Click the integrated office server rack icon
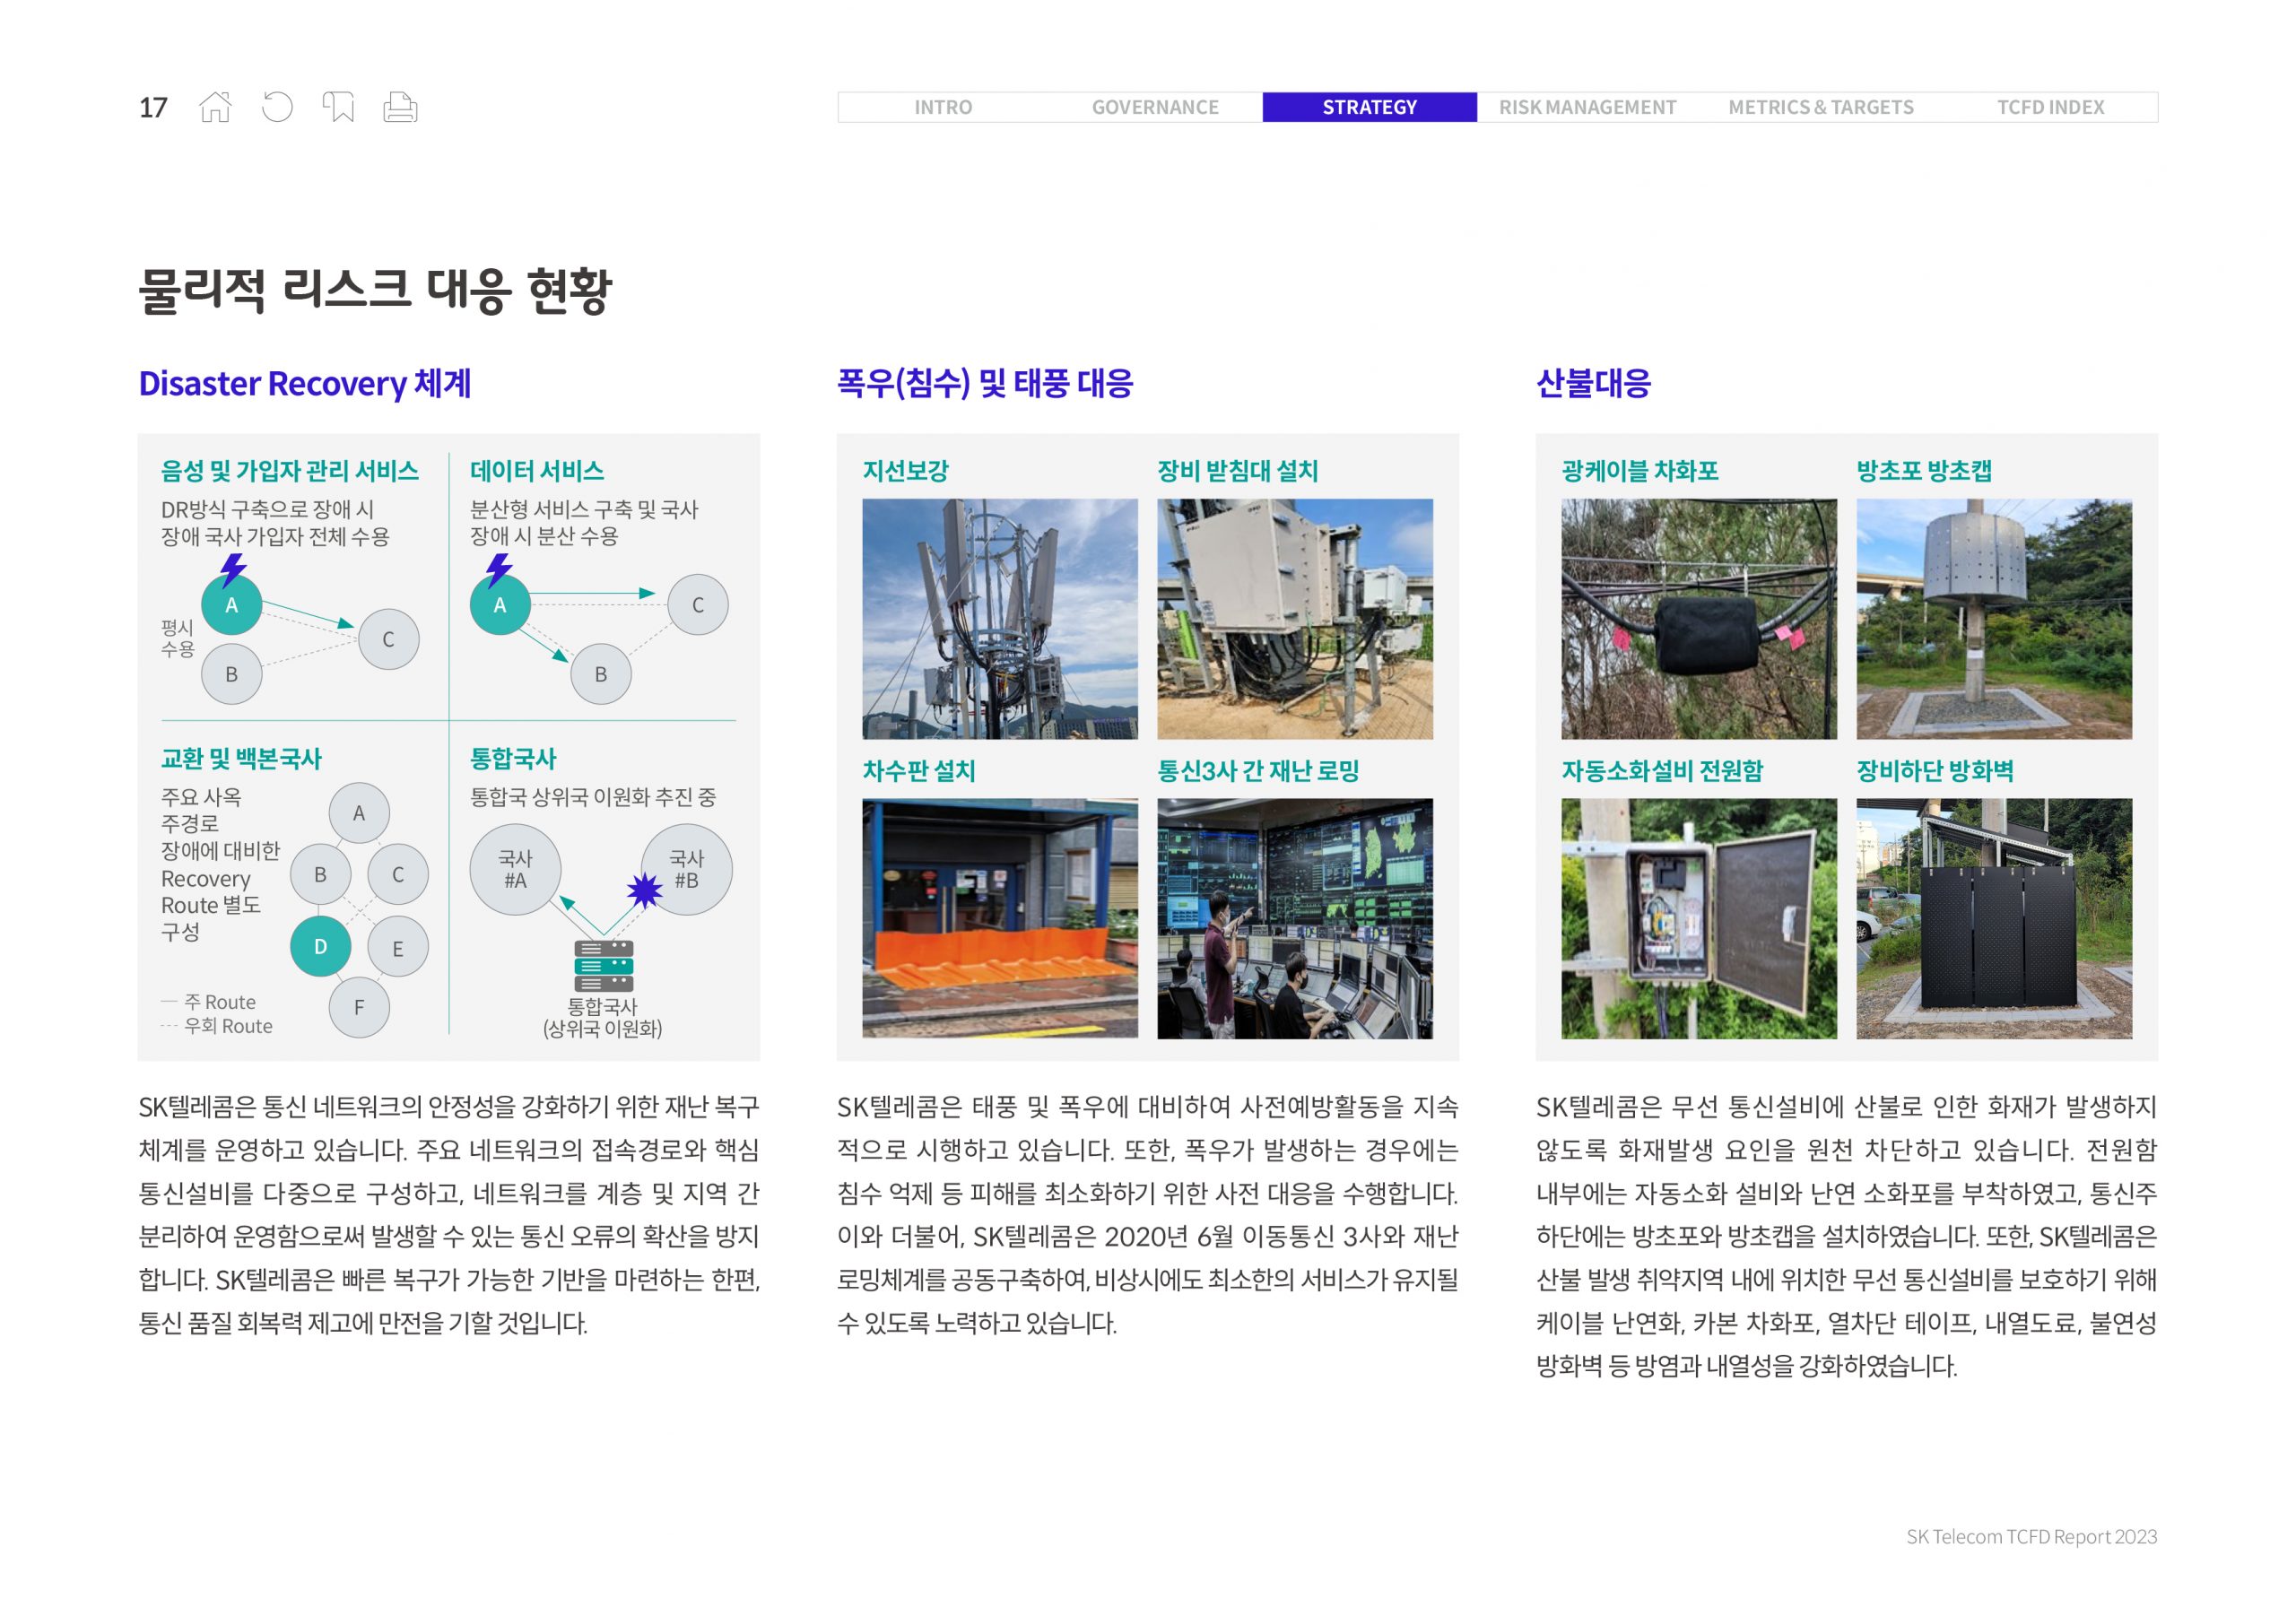This screenshot has height=1607, width=2296. (x=603, y=966)
